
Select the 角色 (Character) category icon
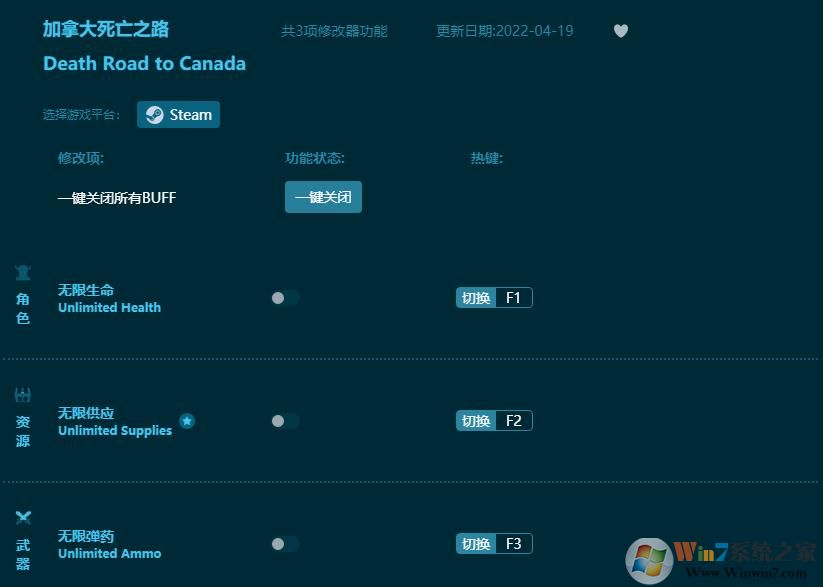(23, 271)
